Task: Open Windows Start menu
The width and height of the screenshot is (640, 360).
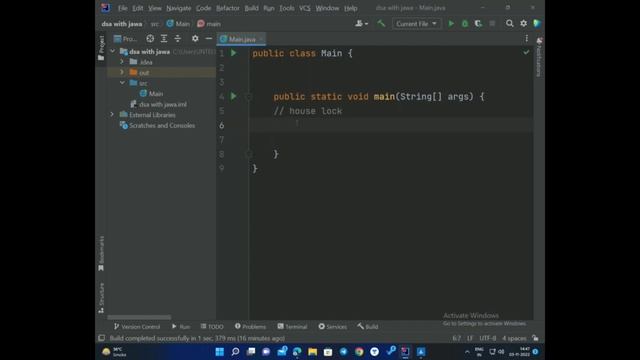Action: (x=220, y=351)
